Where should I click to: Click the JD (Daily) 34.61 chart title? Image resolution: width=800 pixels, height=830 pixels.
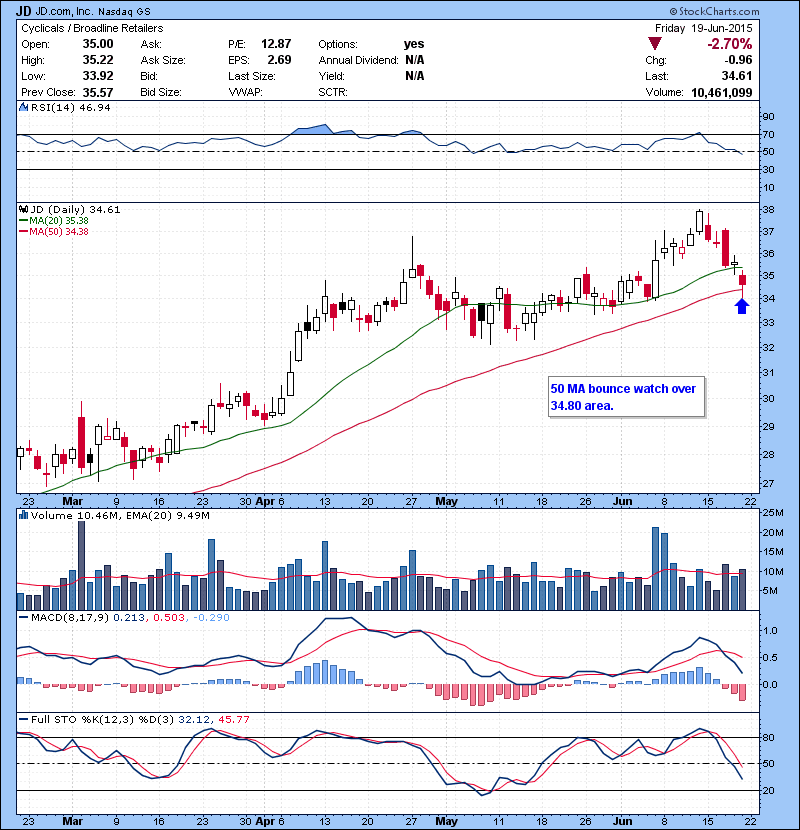[75, 210]
